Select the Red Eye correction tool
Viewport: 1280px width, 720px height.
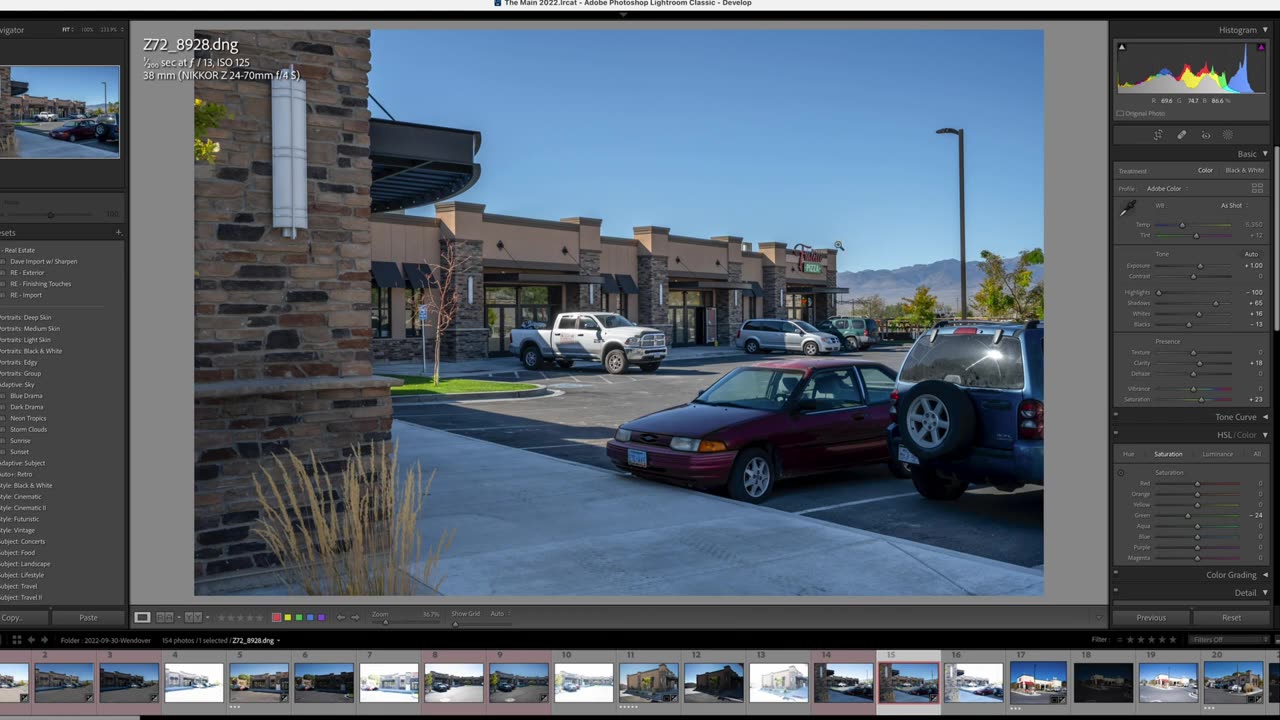(1205, 135)
